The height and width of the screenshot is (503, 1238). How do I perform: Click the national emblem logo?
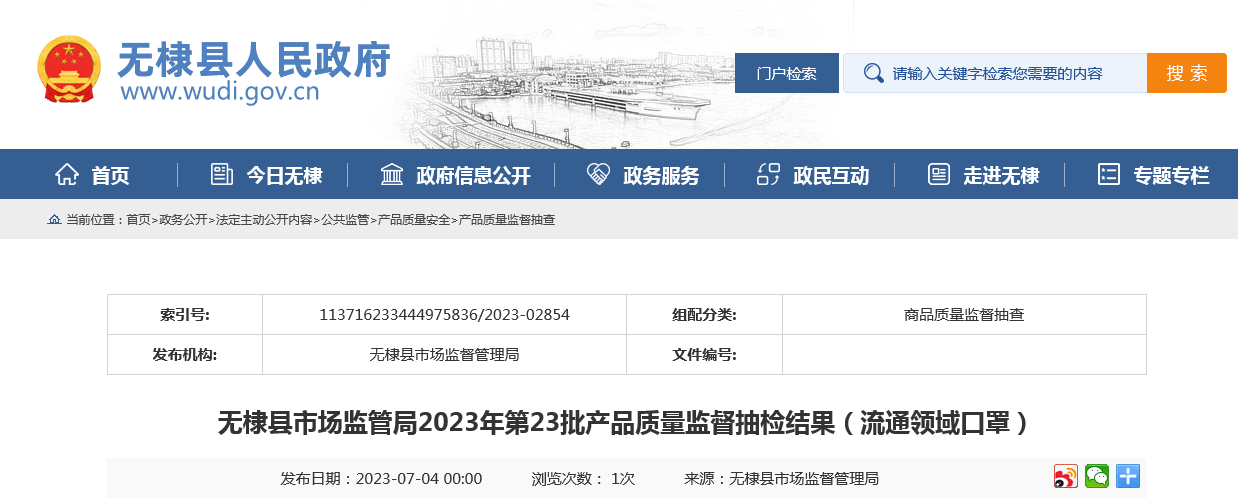pos(69,69)
